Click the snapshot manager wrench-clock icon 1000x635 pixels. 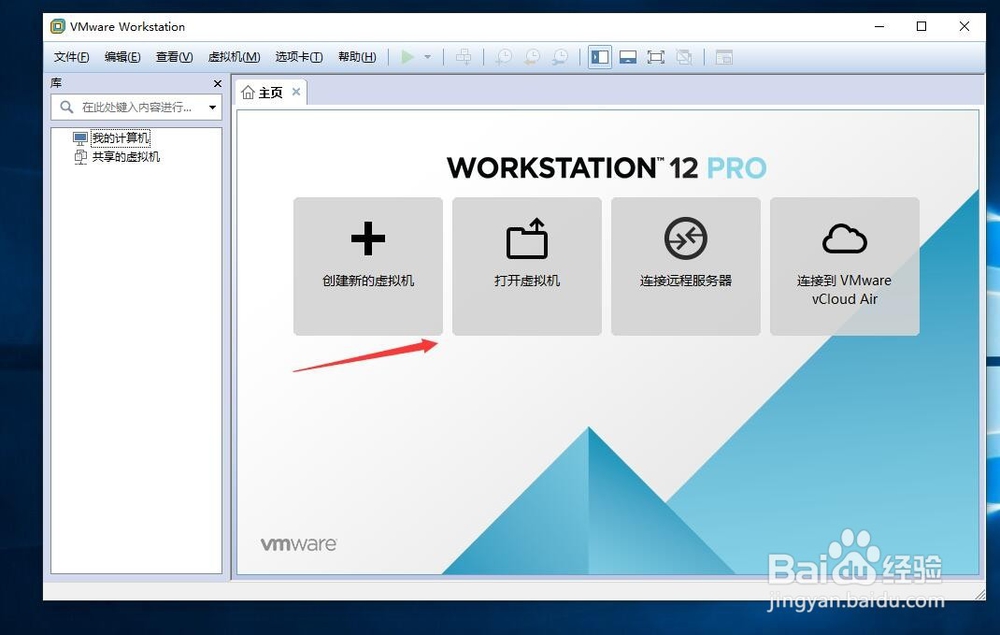pyautogui.click(x=560, y=57)
